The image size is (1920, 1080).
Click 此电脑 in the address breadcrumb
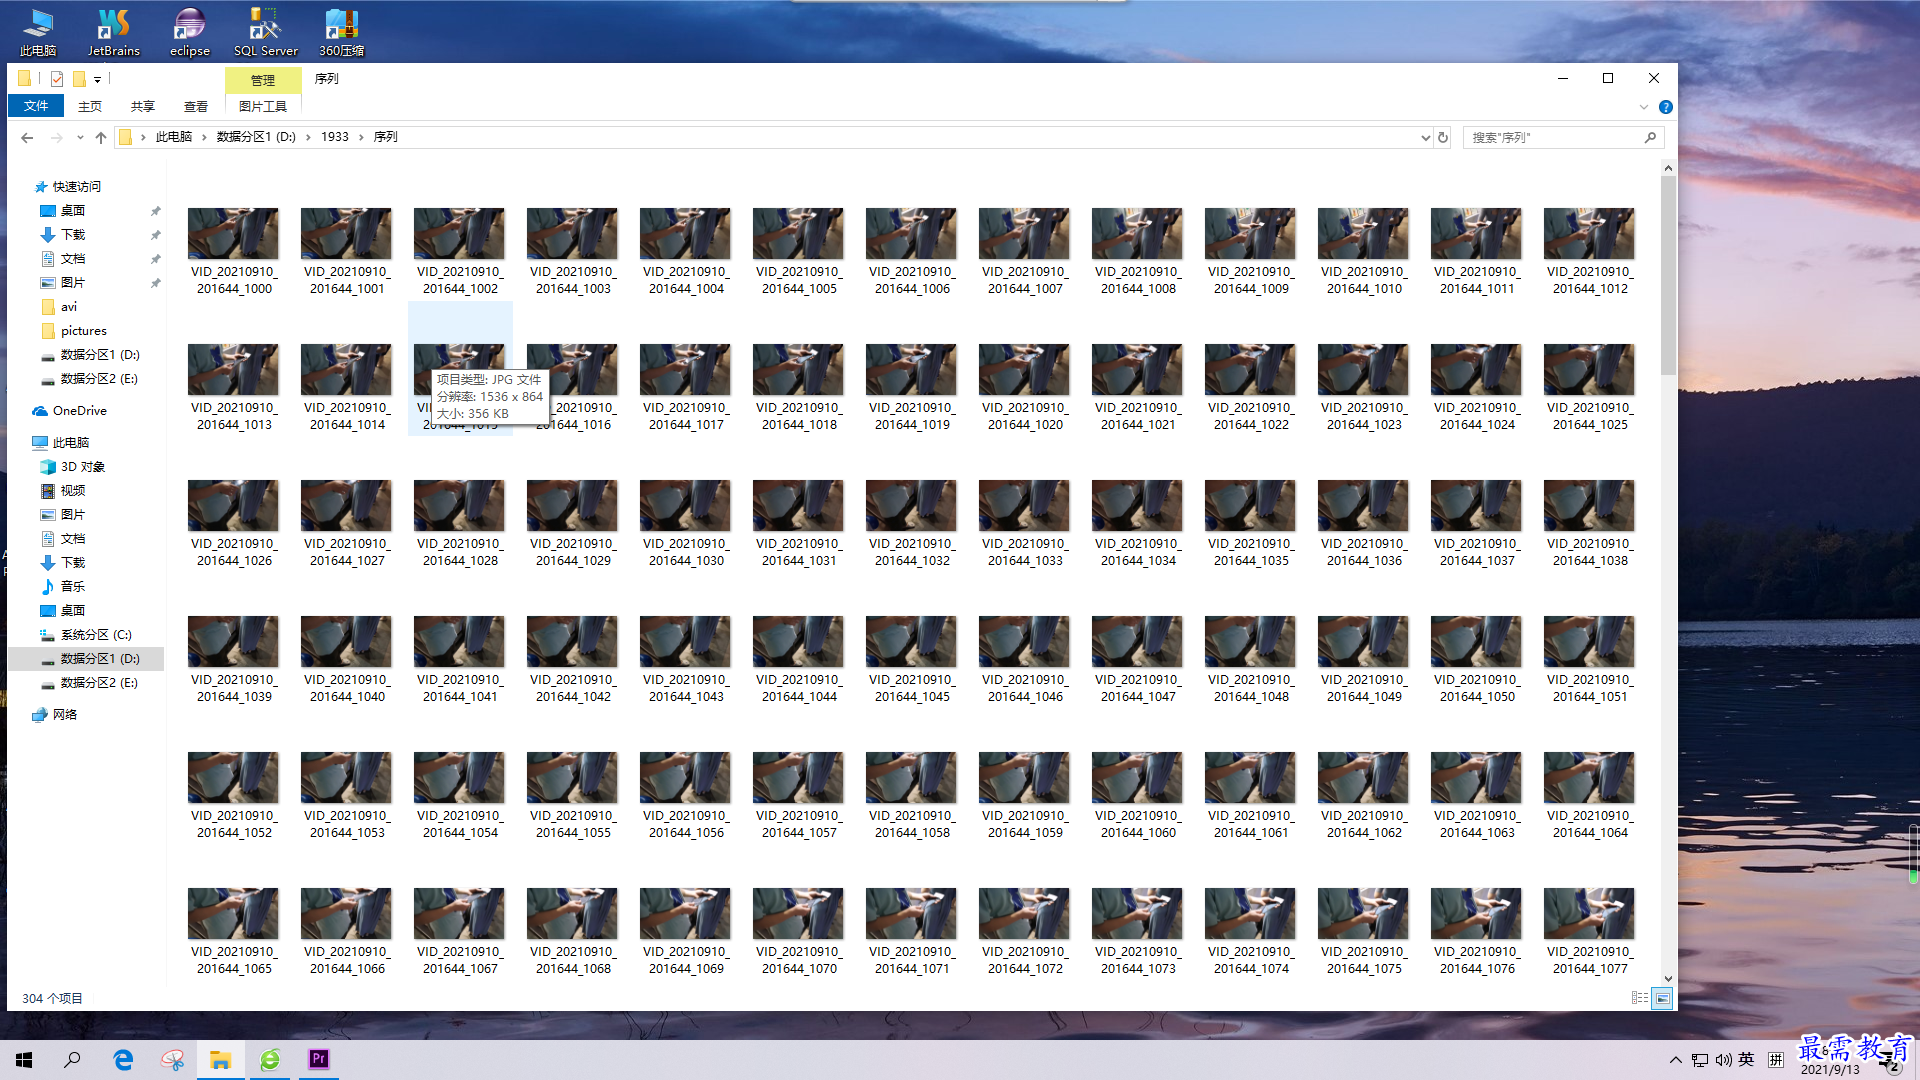[174, 137]
